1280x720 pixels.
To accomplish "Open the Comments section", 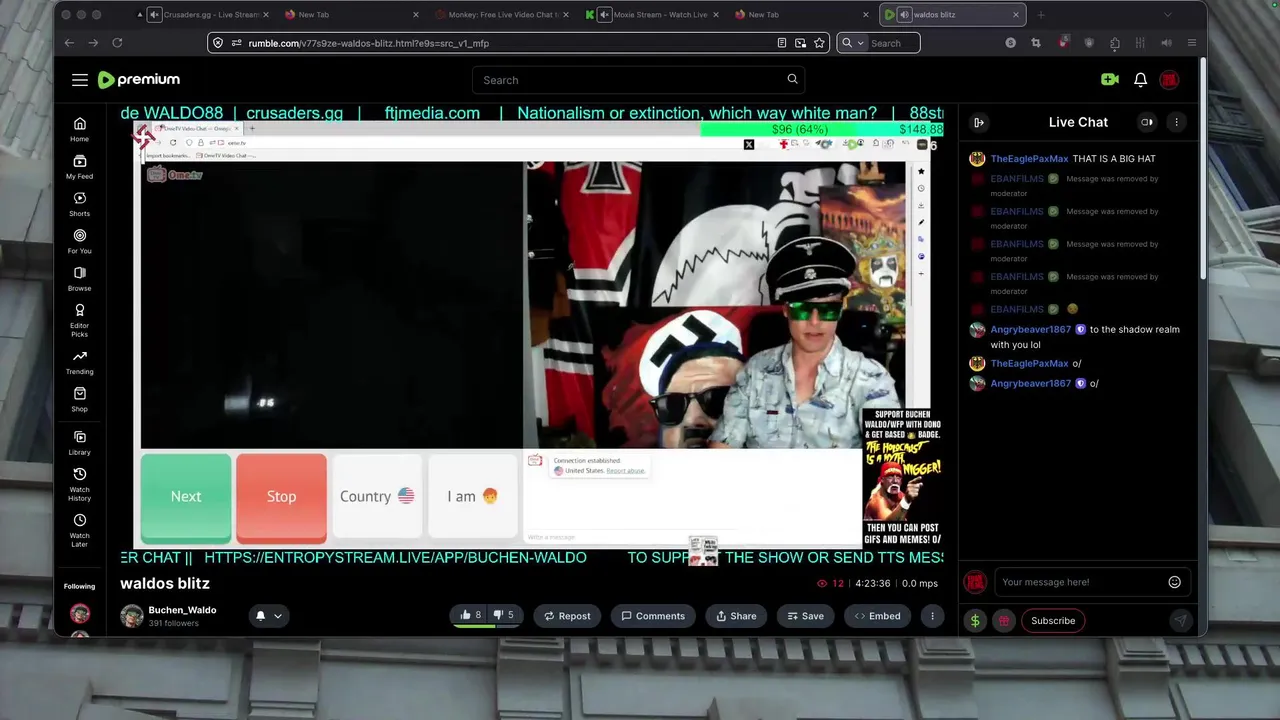I will [x=653, y=616].
